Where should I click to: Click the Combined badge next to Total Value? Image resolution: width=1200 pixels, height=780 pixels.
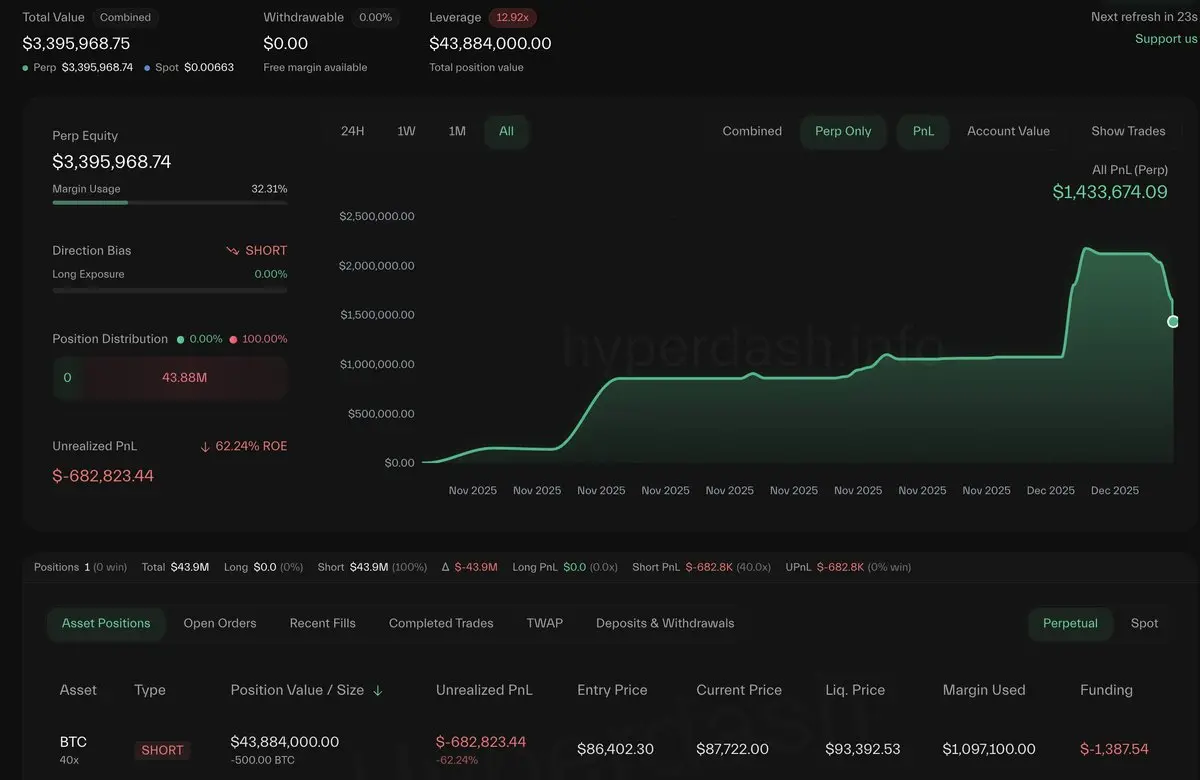125,17
